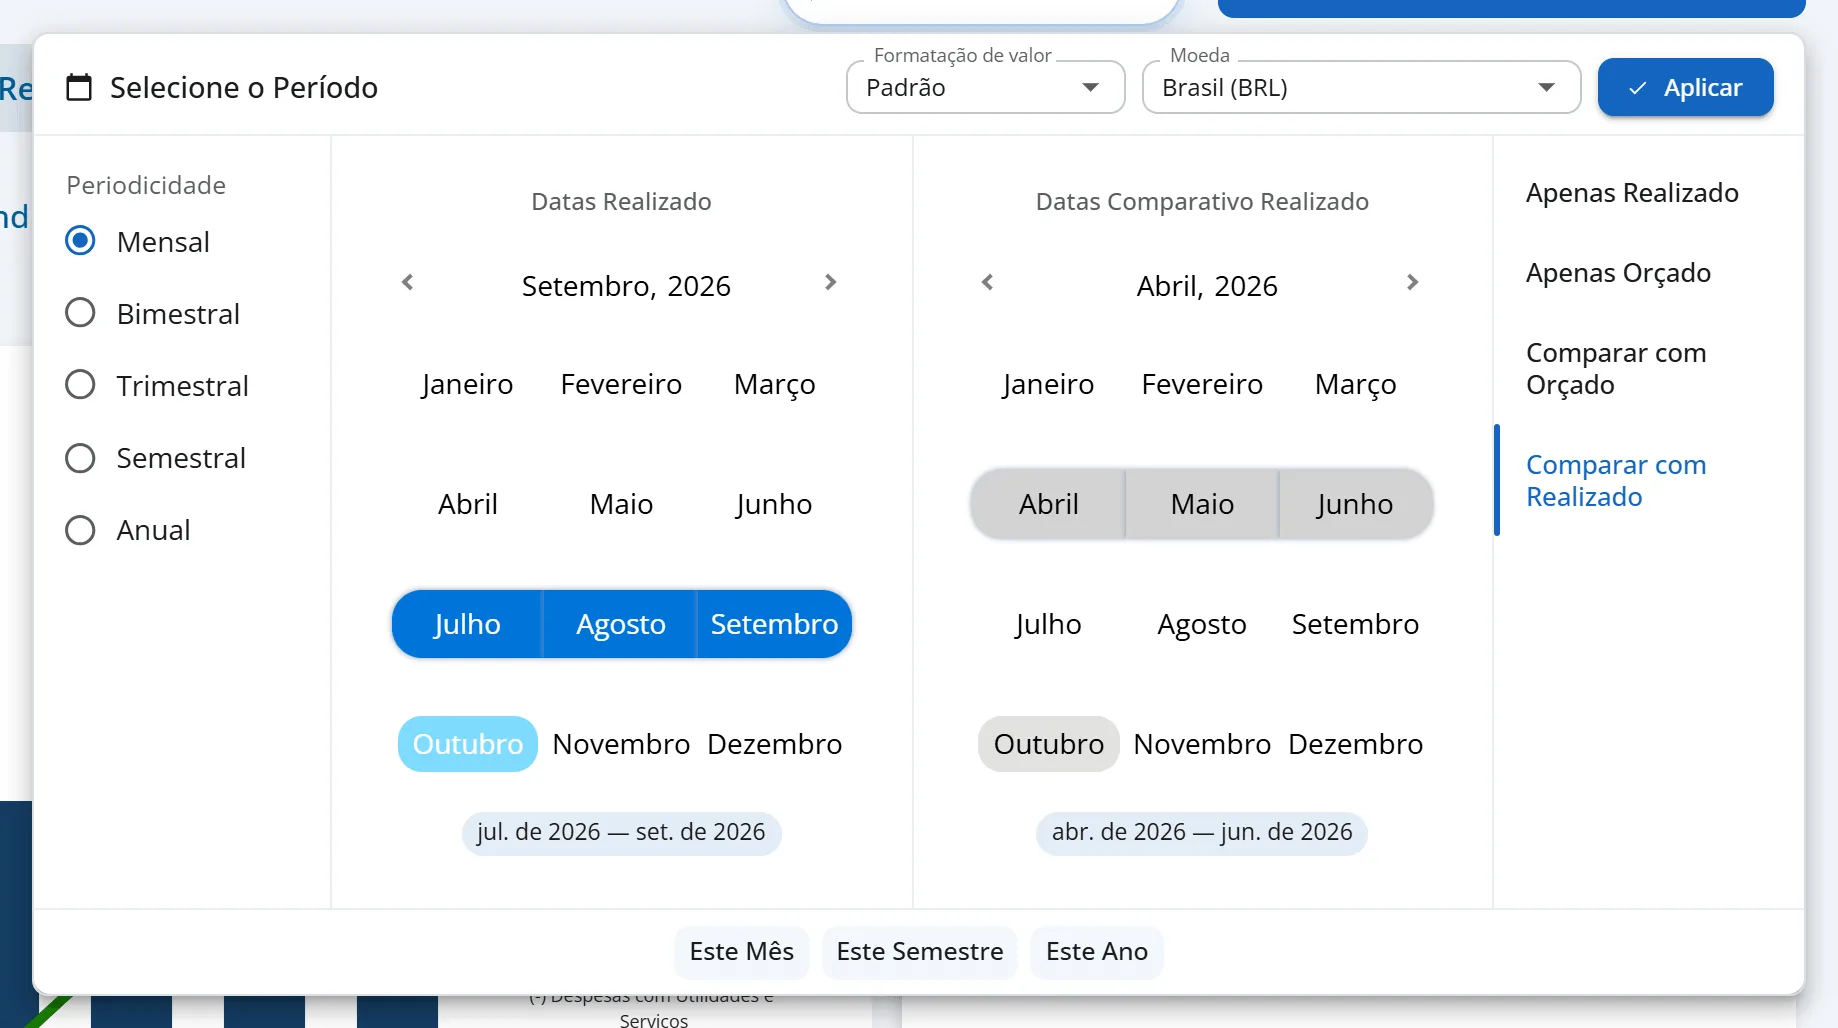The width and height of the screenshot is (1838, 1028).
Task: Select Dezembro in Datas Comparativo Realizado calendar
Action: [1356, 744]
